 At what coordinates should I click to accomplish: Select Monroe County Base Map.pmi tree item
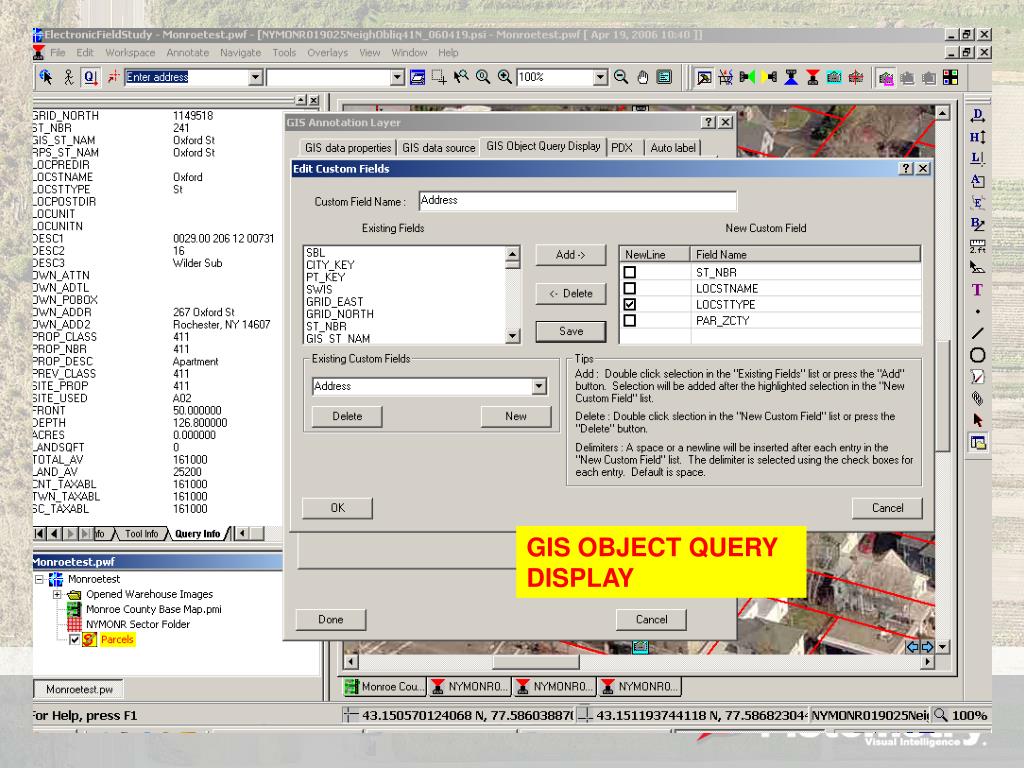(x=153, y=609)
